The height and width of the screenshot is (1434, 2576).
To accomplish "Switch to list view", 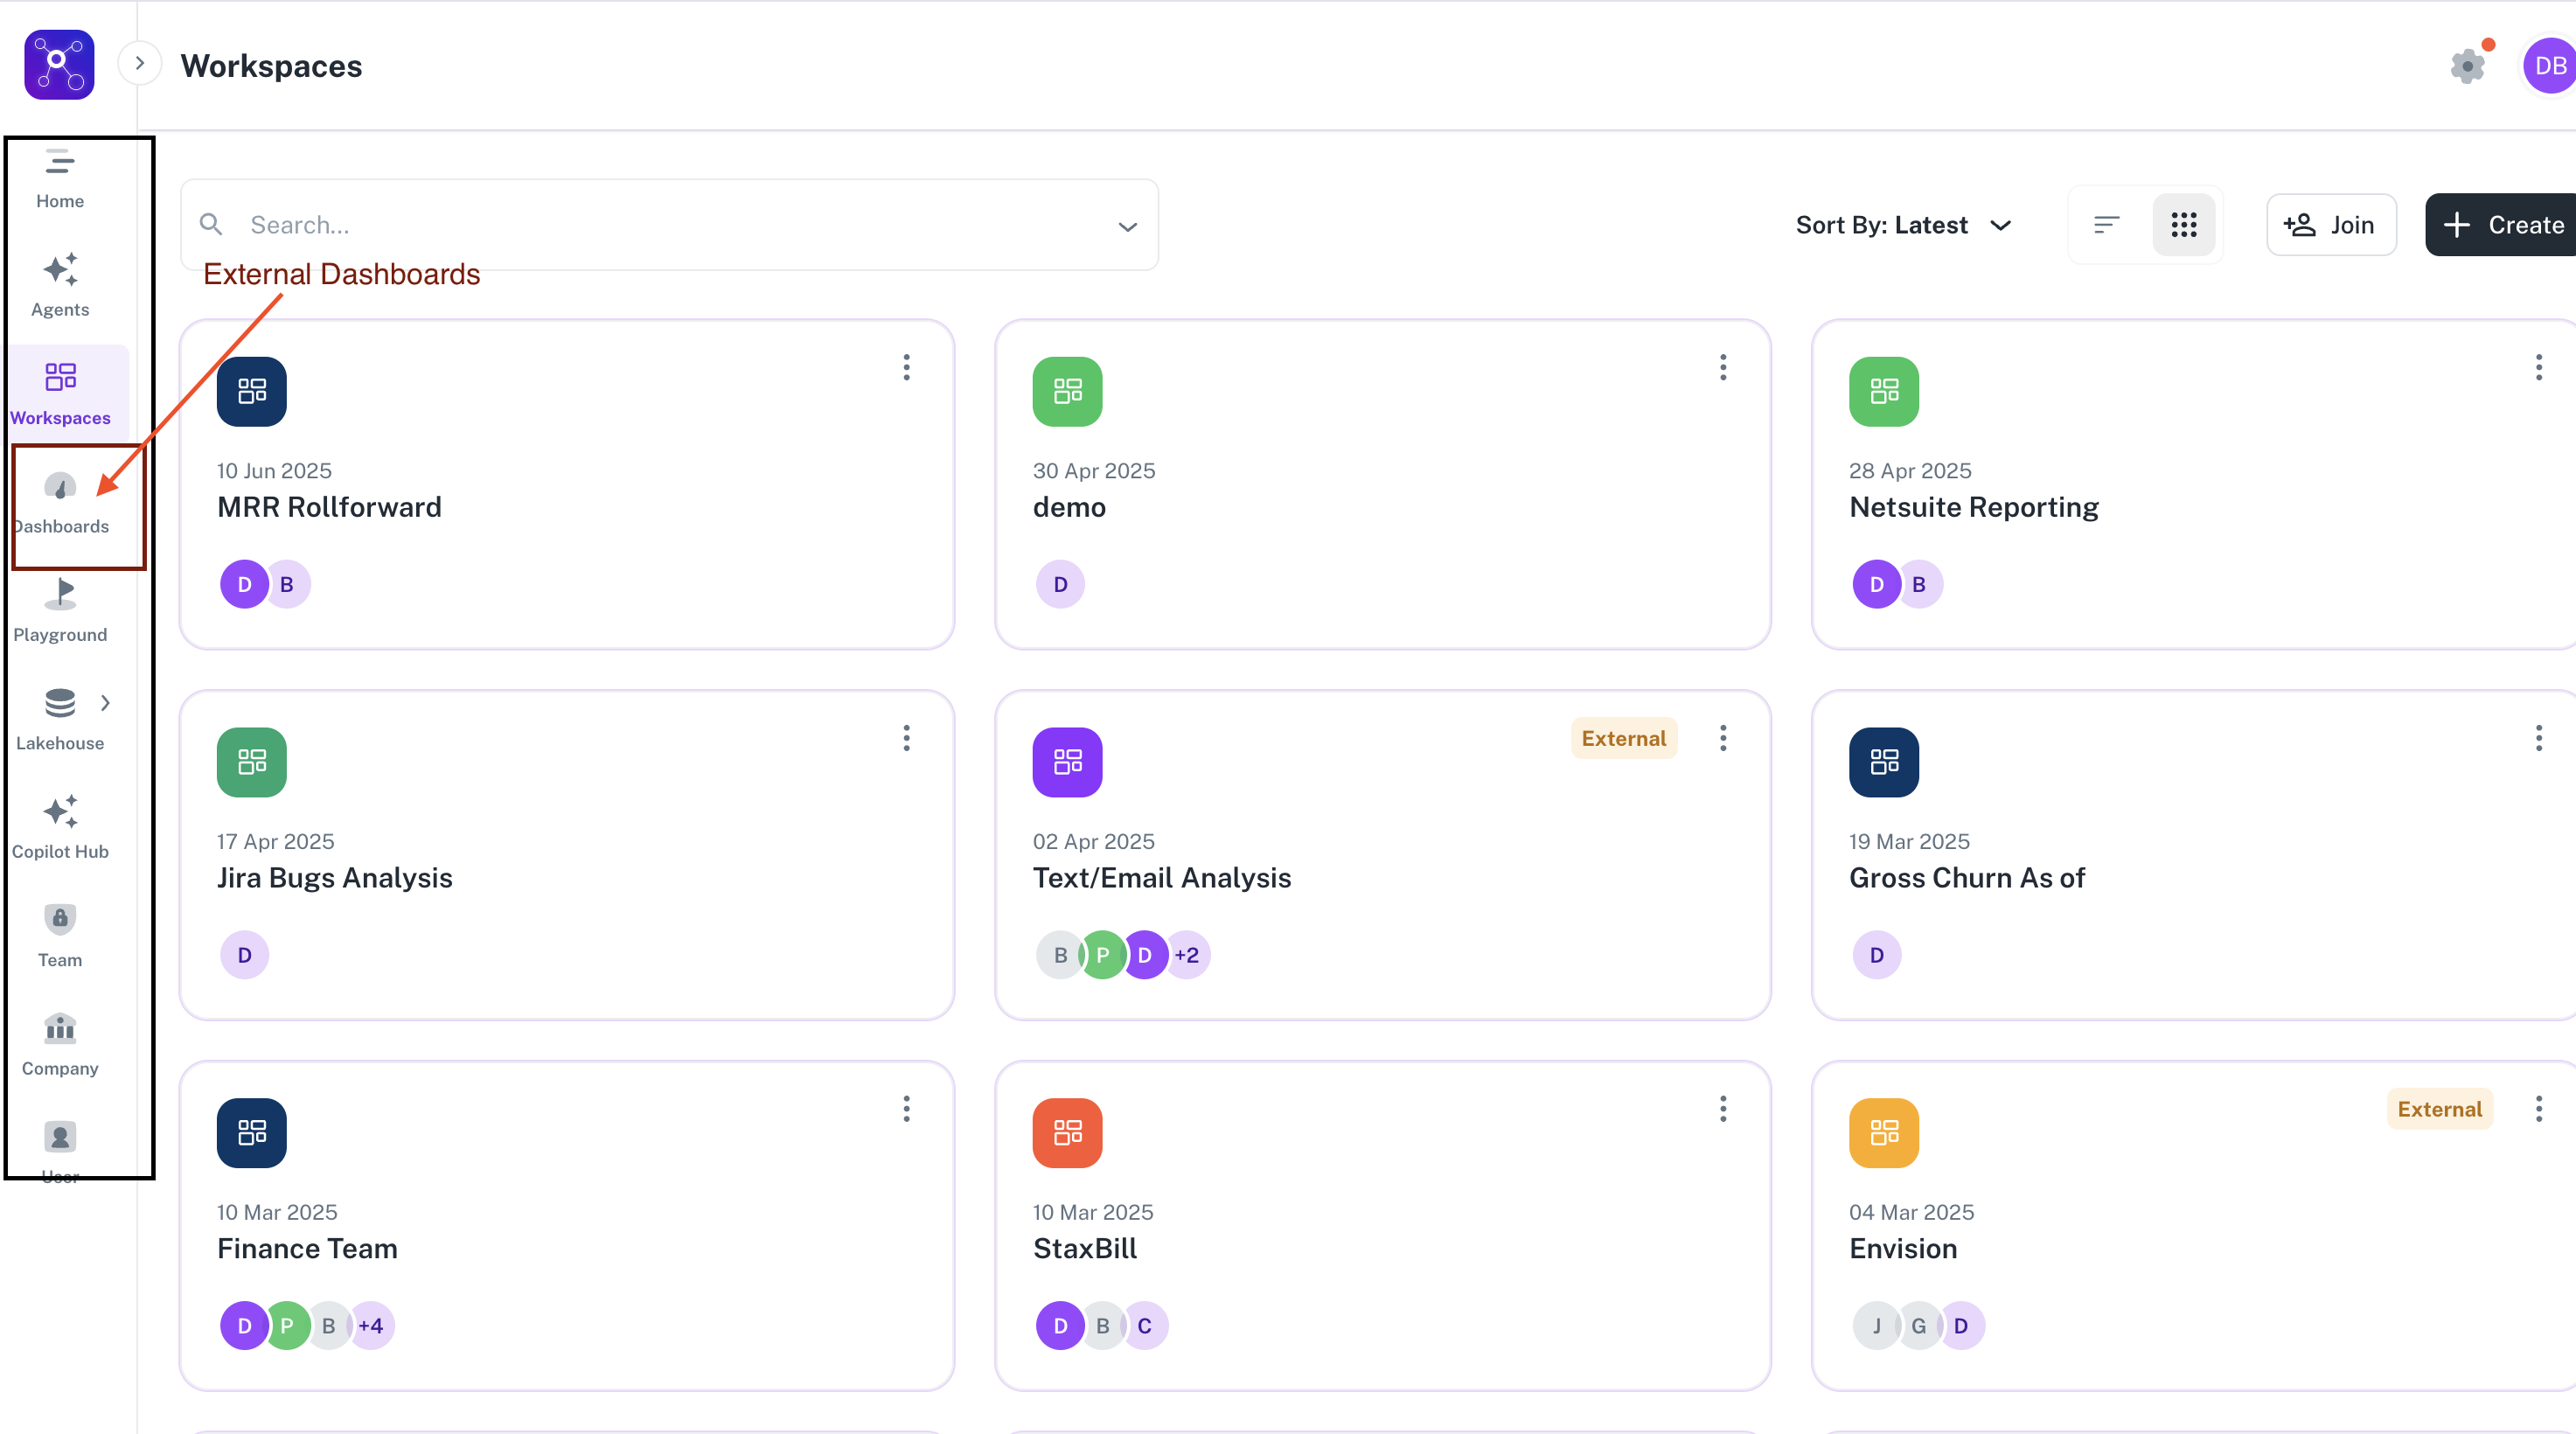I will tap(2106, 225).
